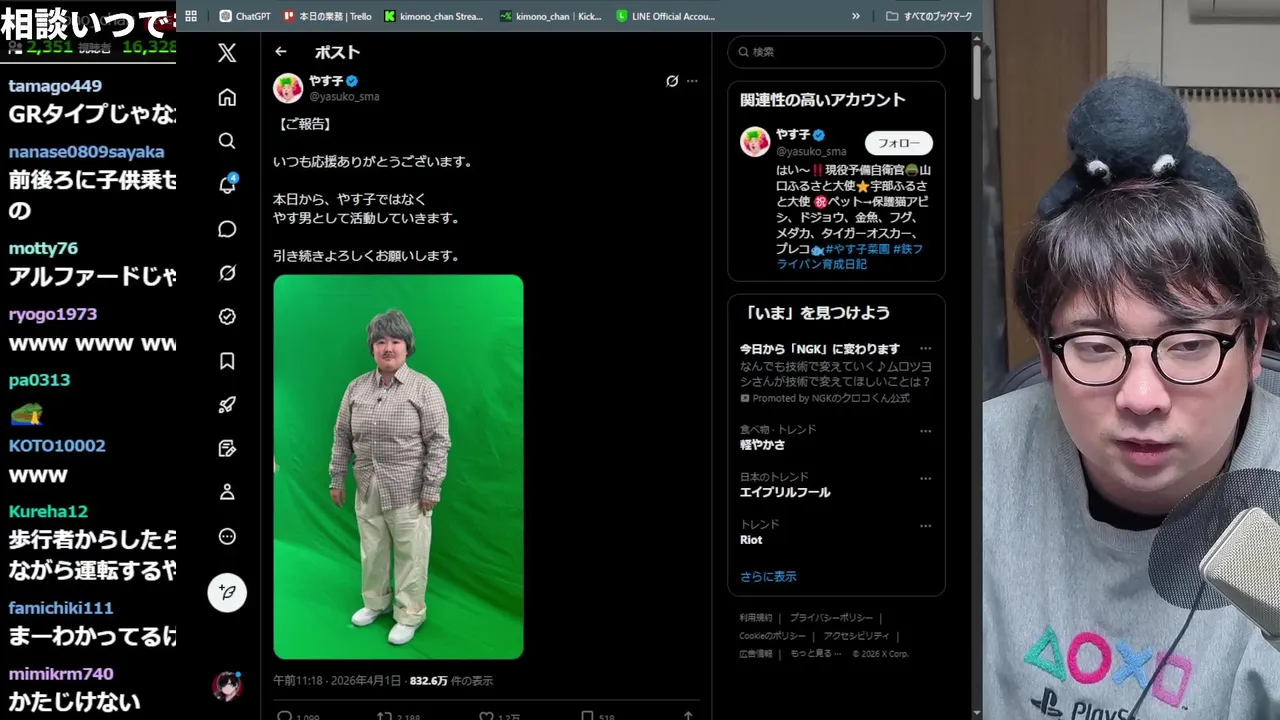Open the post's three-dot more menu
Image resolution: width=1280 pixels, height=720 pixels.
(692, 81)
